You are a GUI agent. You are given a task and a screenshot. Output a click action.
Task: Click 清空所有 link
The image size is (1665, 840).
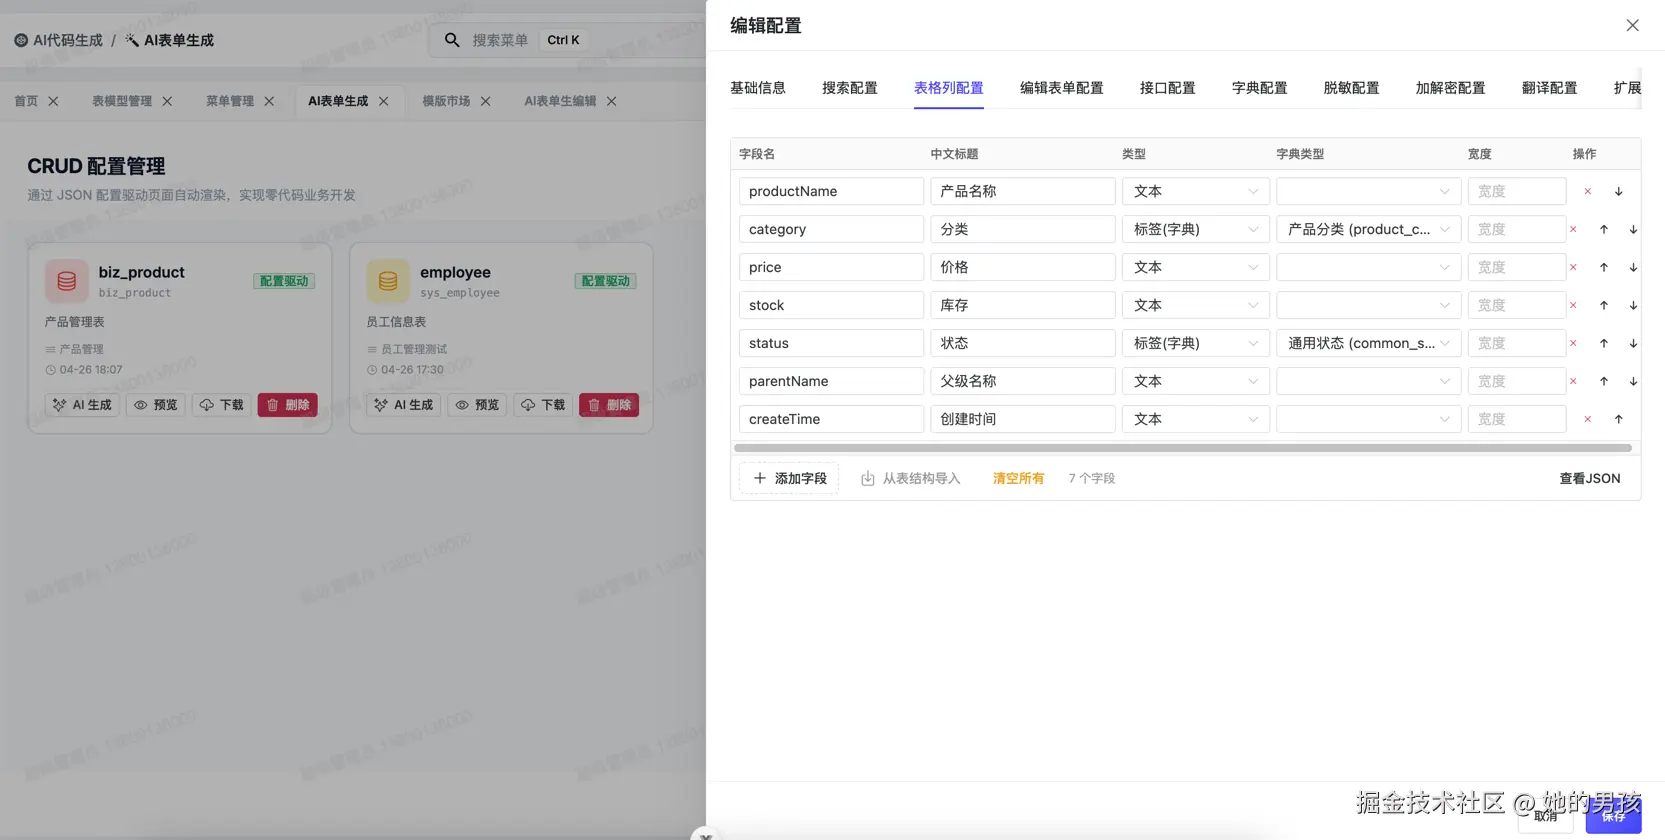point(1018,478)
